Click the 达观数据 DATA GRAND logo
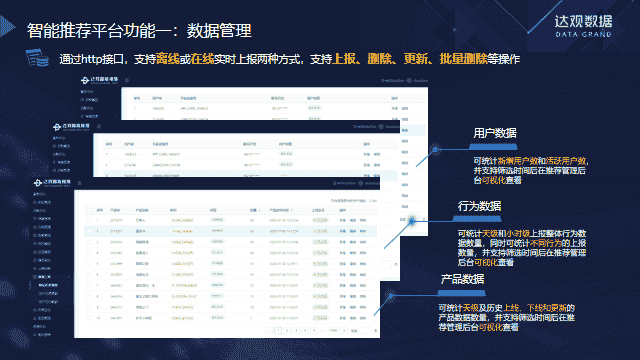This screenshot has height=360, width=640. click(x=583, y=26)
